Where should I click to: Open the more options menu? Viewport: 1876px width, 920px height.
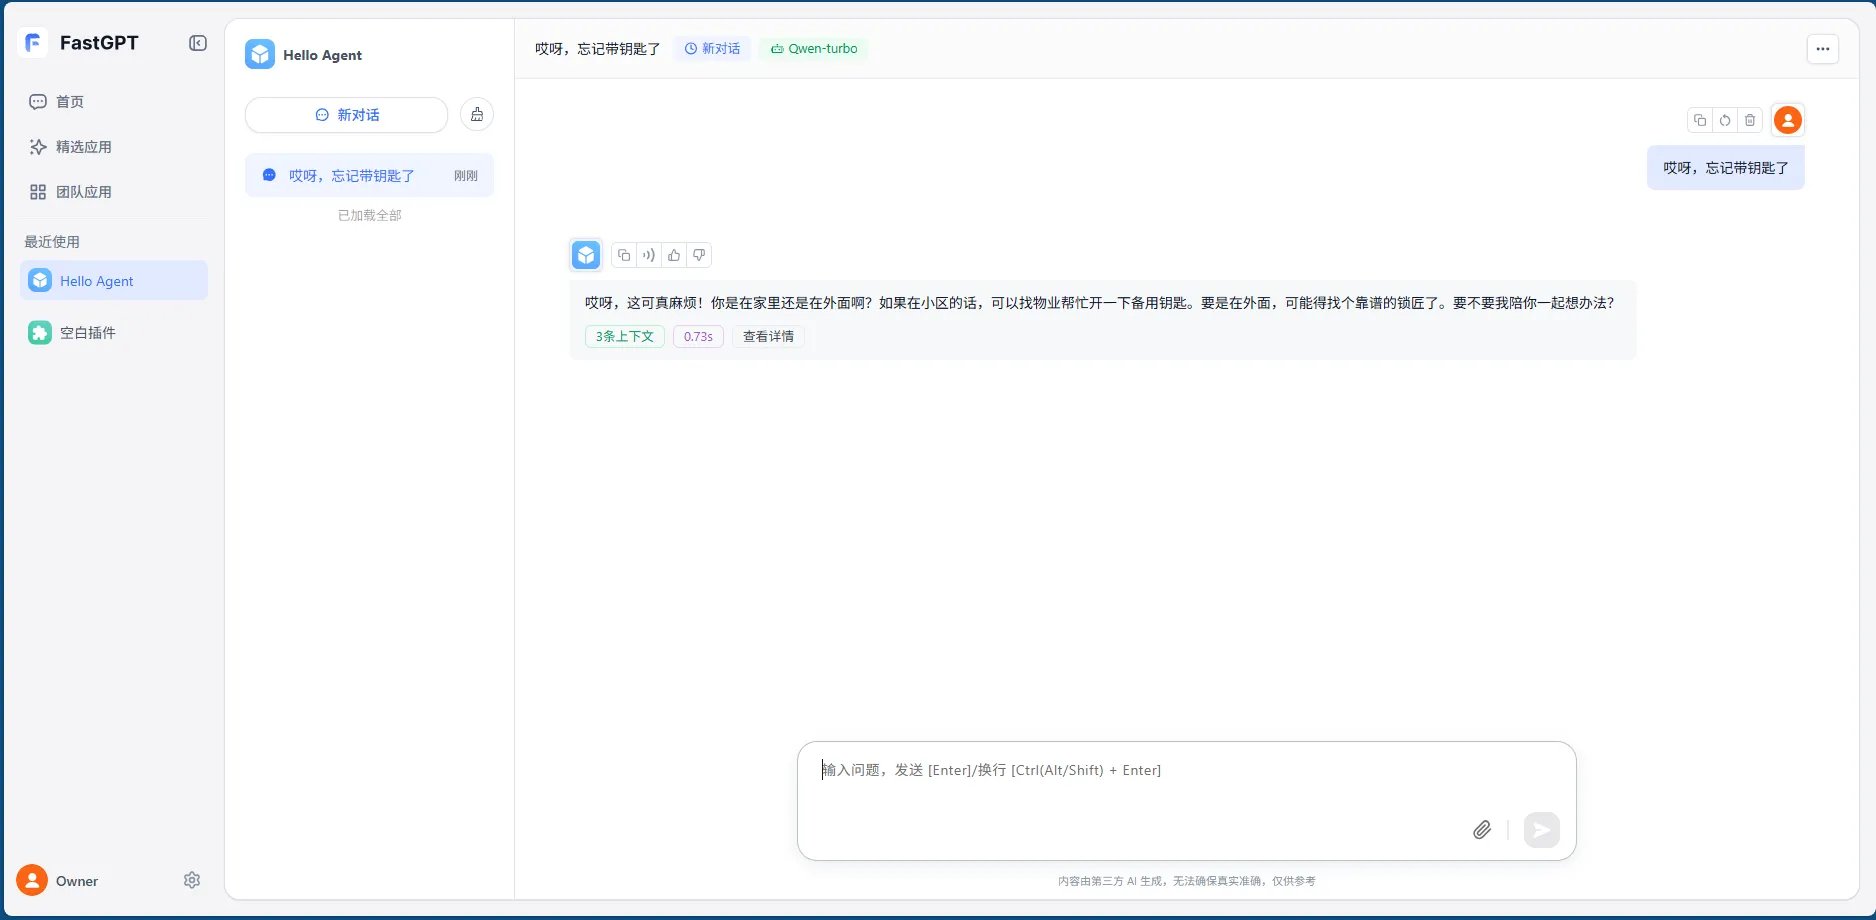pos(1822,49)
